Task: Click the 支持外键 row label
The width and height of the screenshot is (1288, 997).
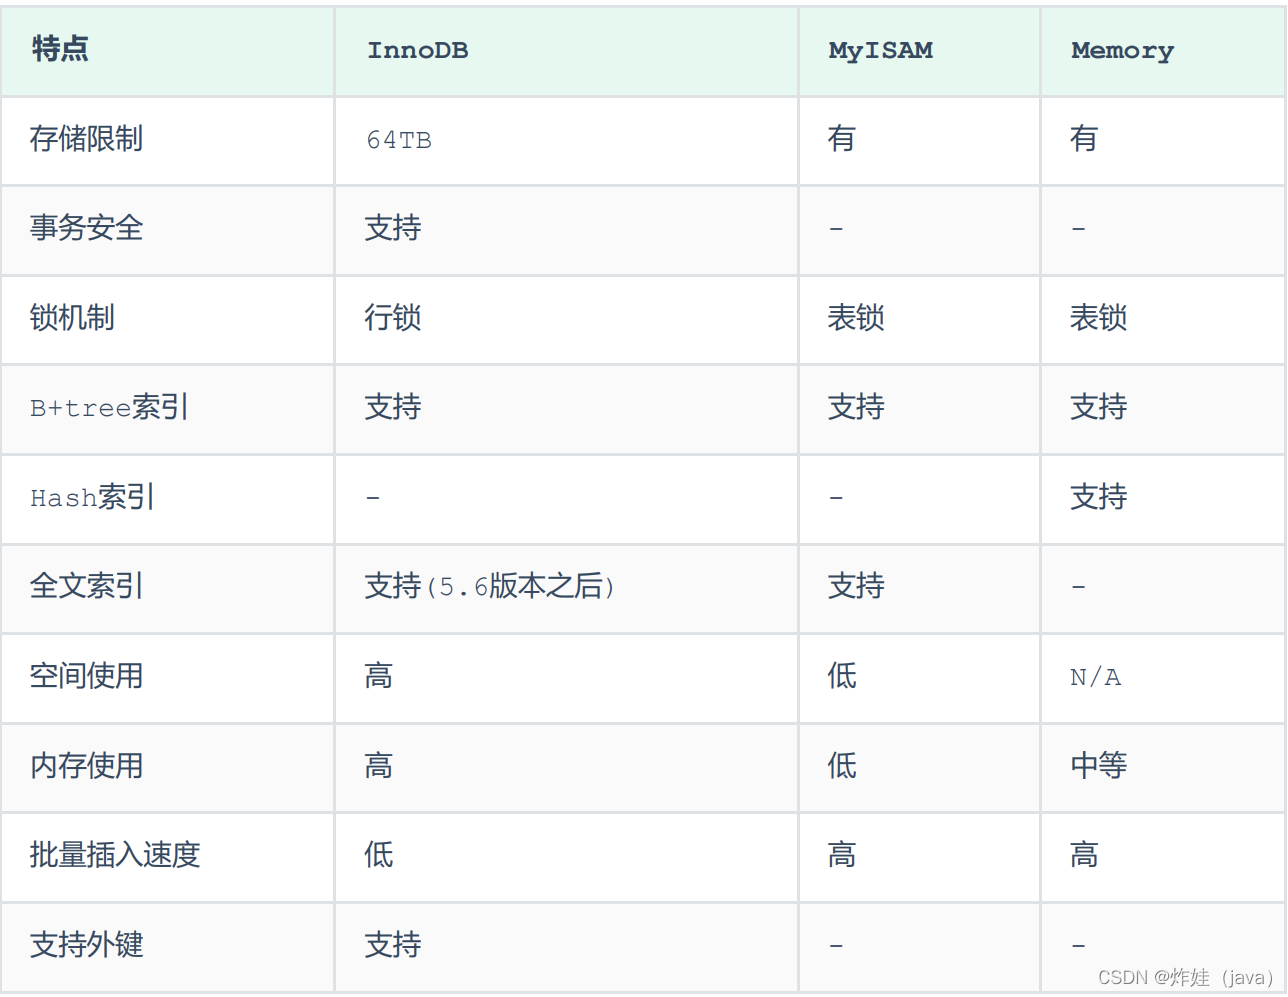Action: point(86,945)
